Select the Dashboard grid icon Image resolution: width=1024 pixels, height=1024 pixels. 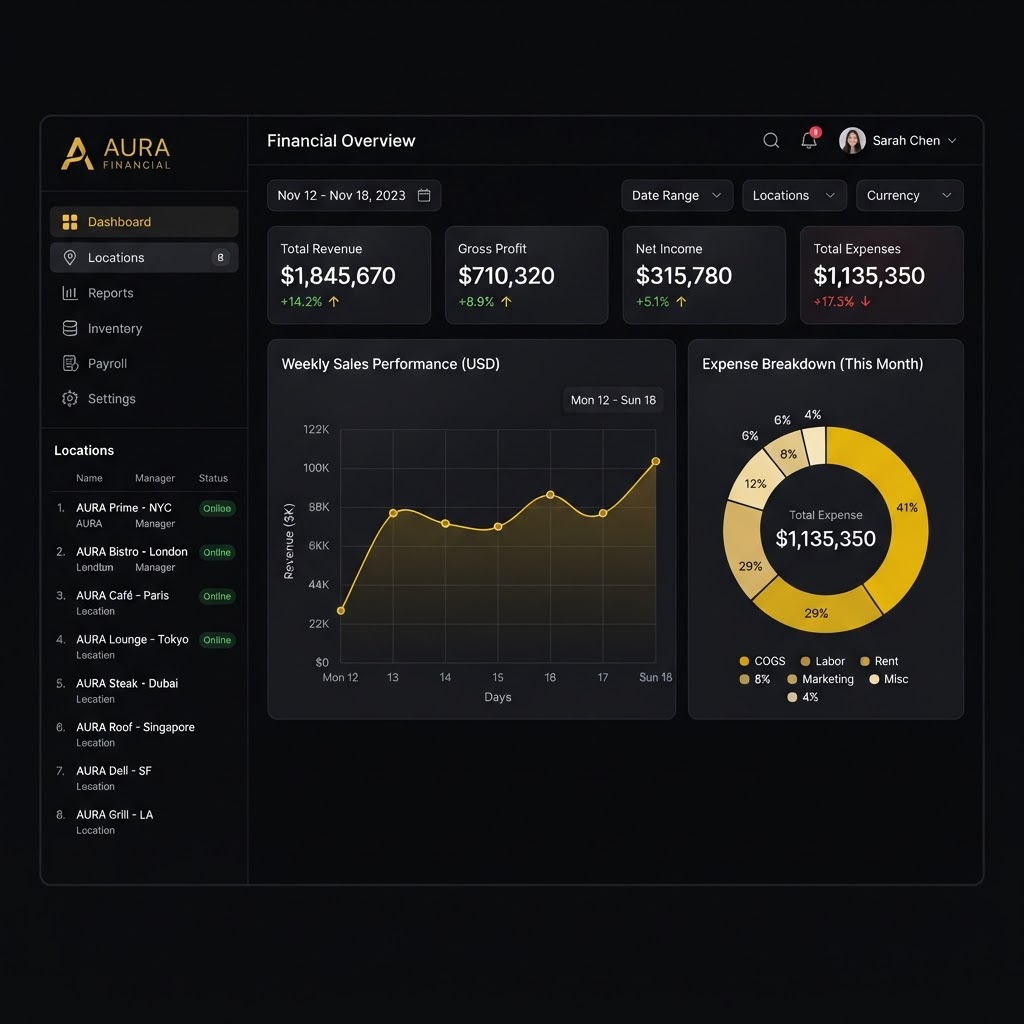point(70,222)
